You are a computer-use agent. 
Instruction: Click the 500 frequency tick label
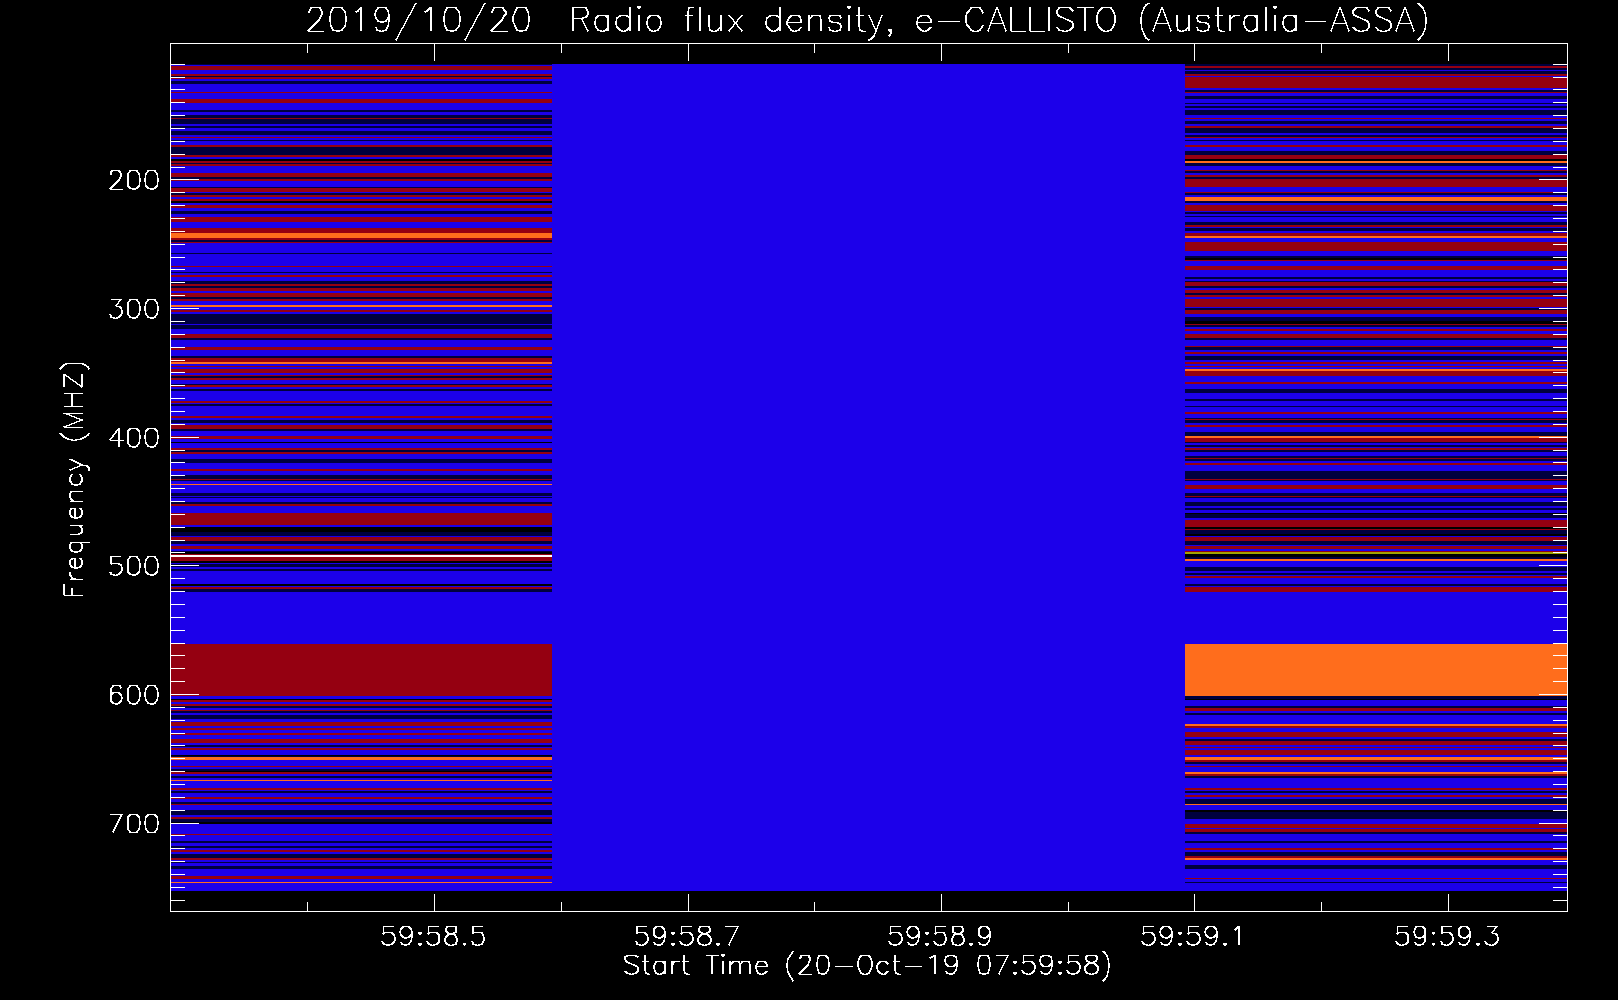(x=134, y=566)
